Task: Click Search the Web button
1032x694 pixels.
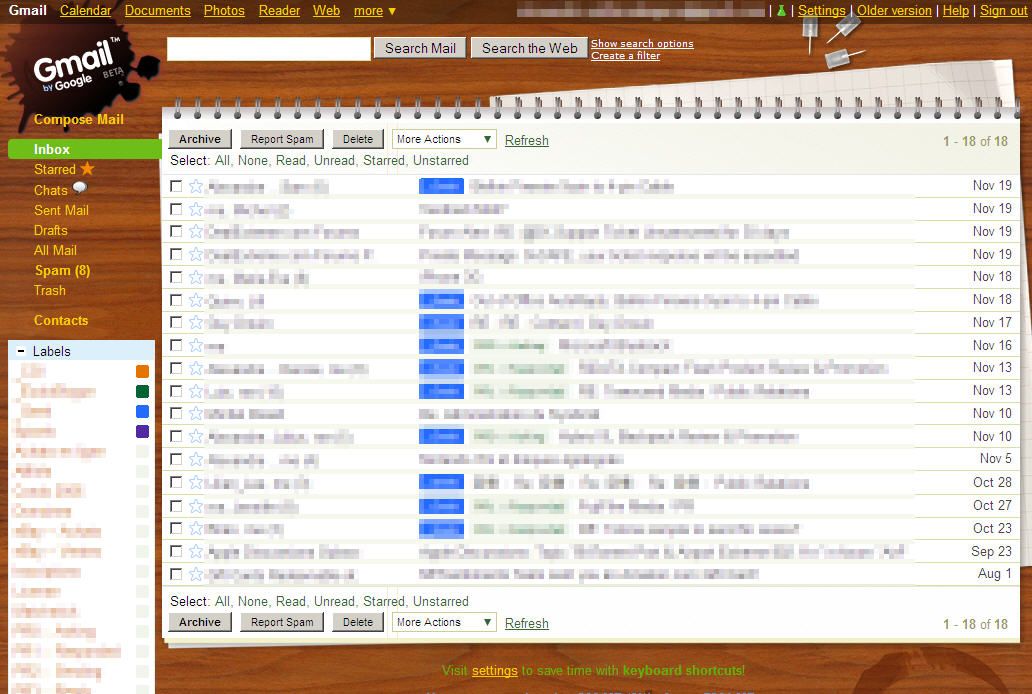Action: coord(529,48)
